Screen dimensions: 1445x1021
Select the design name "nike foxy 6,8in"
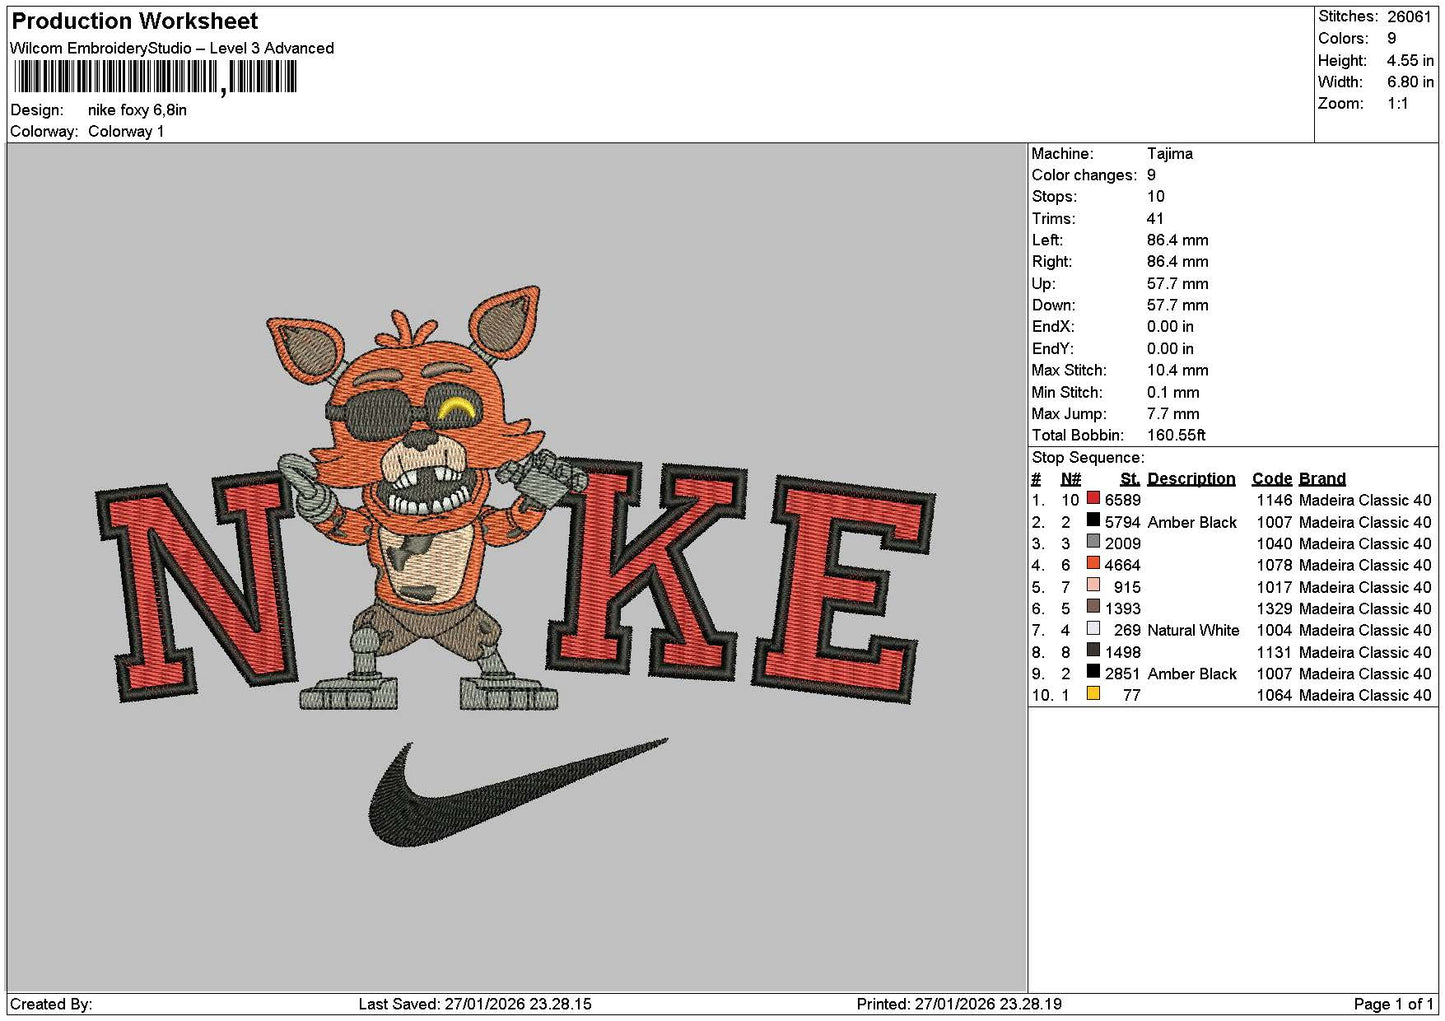click(x=137, y=110)
